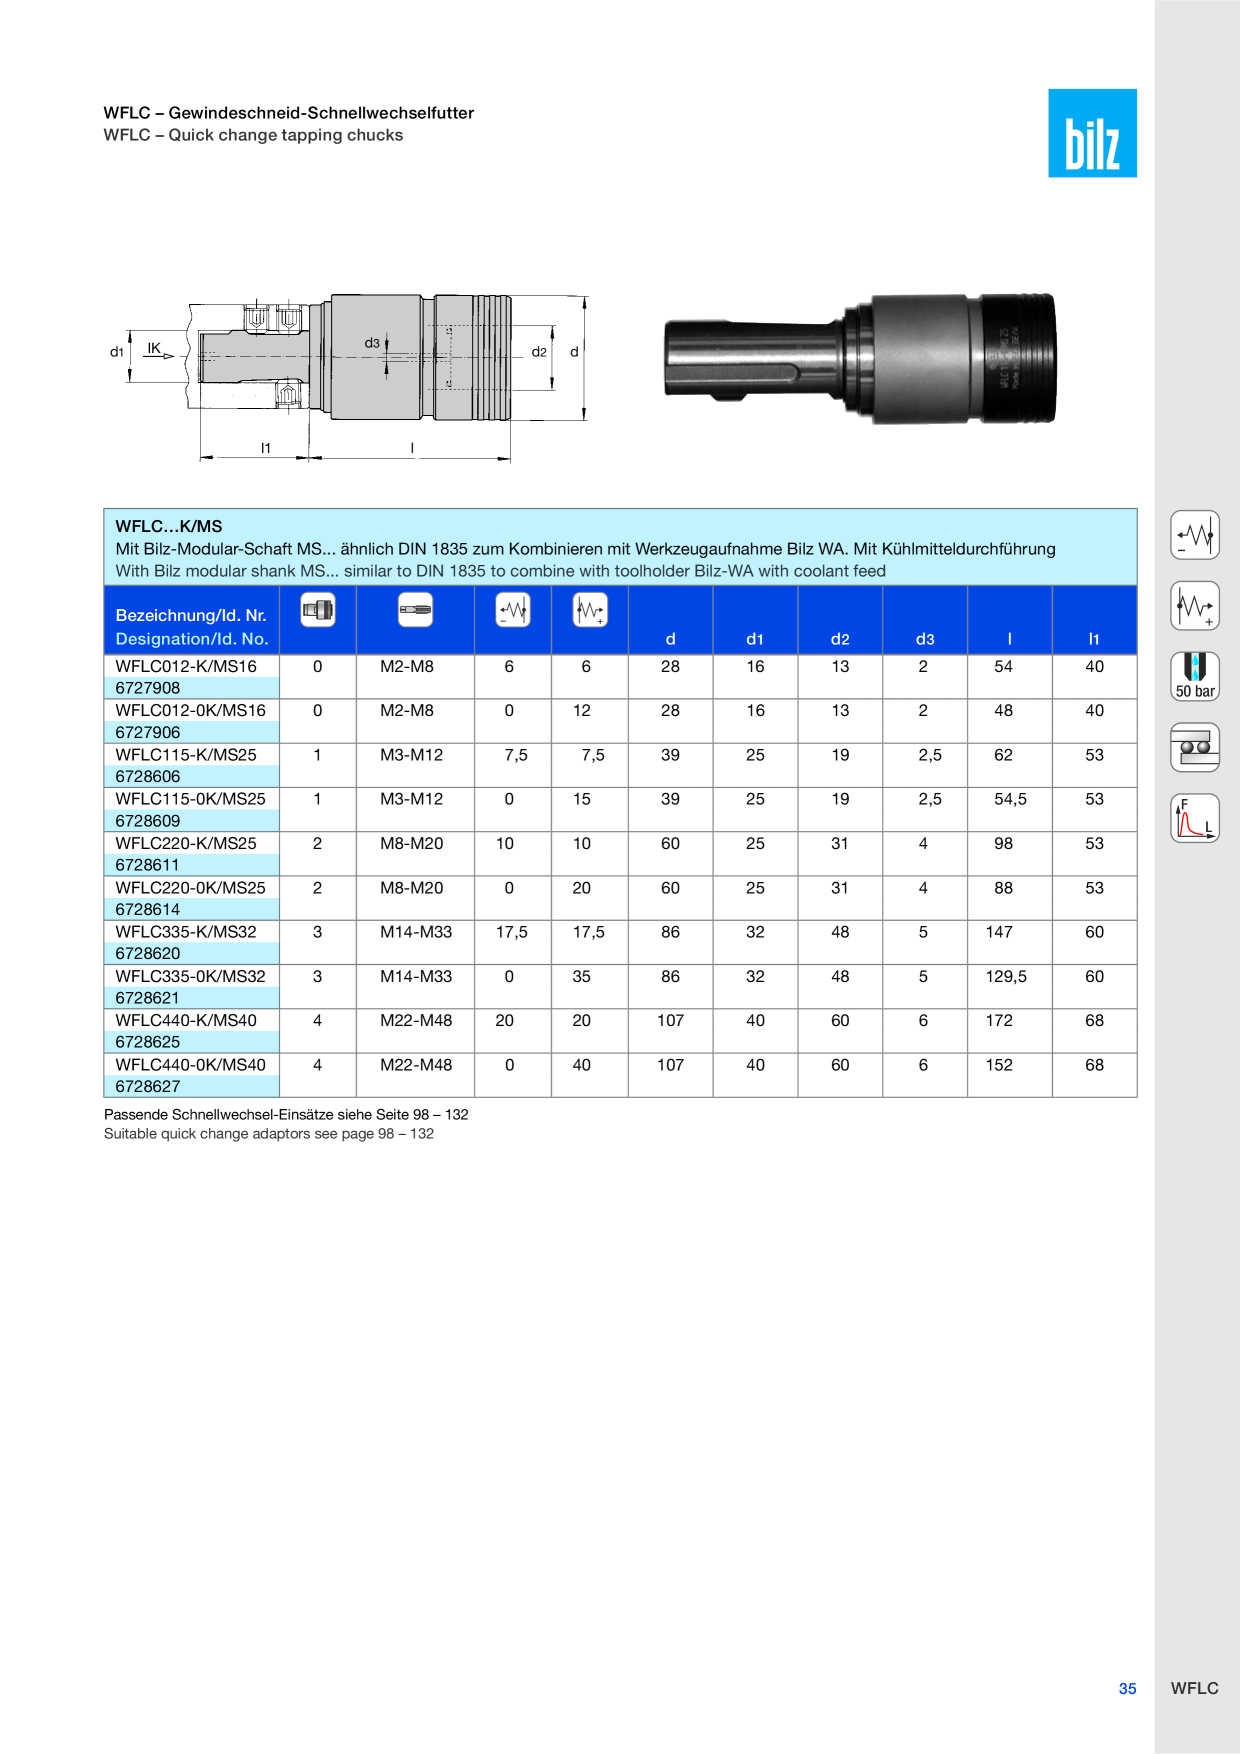Click the 'Bezeichnung/Id. Nr.' header
The width and height of the screenshot is (1240, 1754).
coord(191,615)
